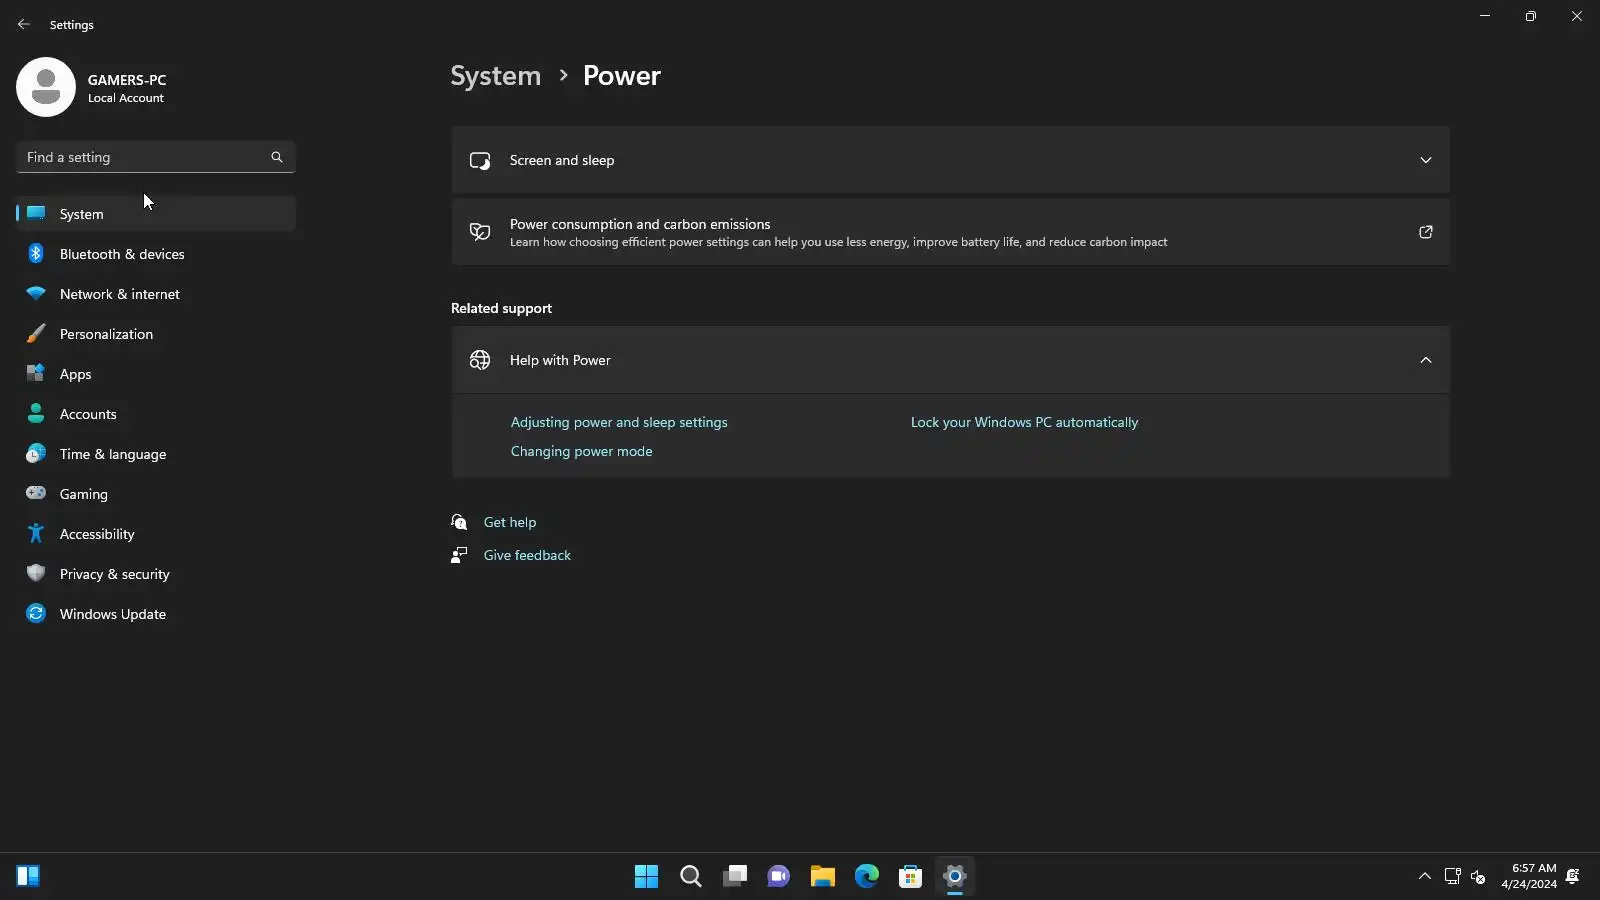
Task: Click the Give feedback link
Action: tap(527, 555)
